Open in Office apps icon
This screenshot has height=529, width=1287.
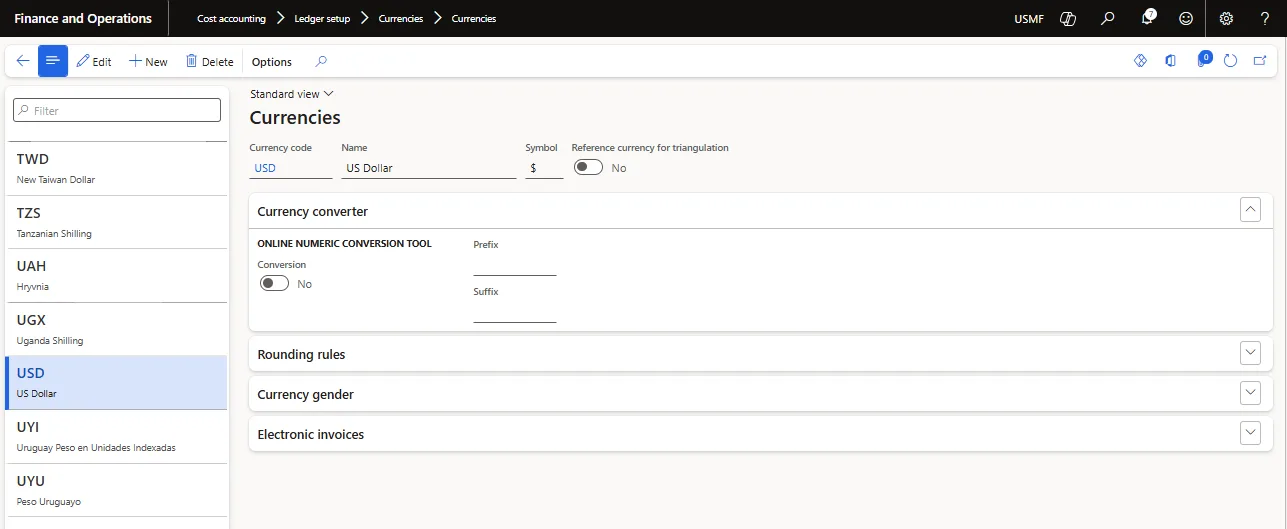click(x=1170, y=61)
